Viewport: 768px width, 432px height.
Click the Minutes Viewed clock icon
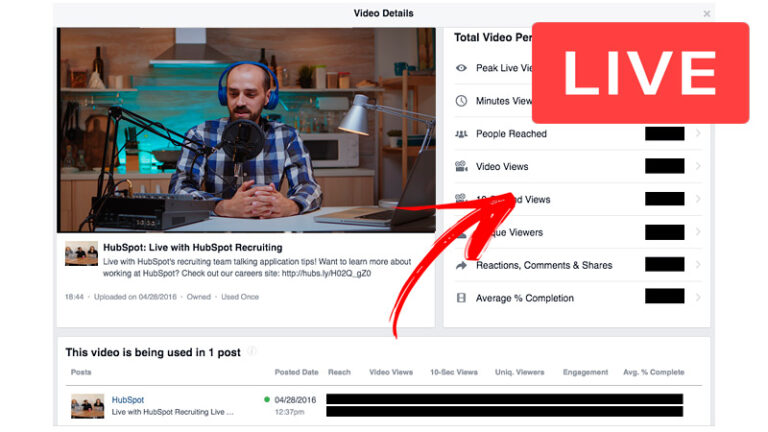(461, 101)
